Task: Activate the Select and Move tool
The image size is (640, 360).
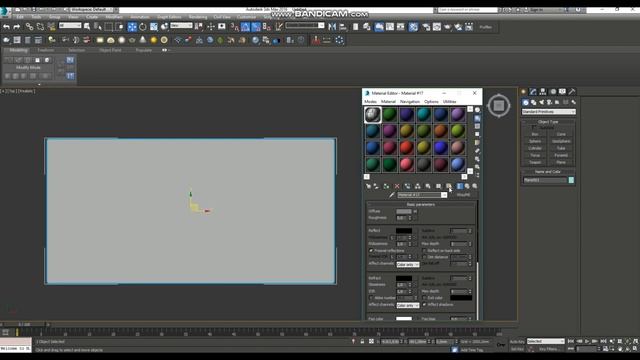Action: (x=132, y=27)
